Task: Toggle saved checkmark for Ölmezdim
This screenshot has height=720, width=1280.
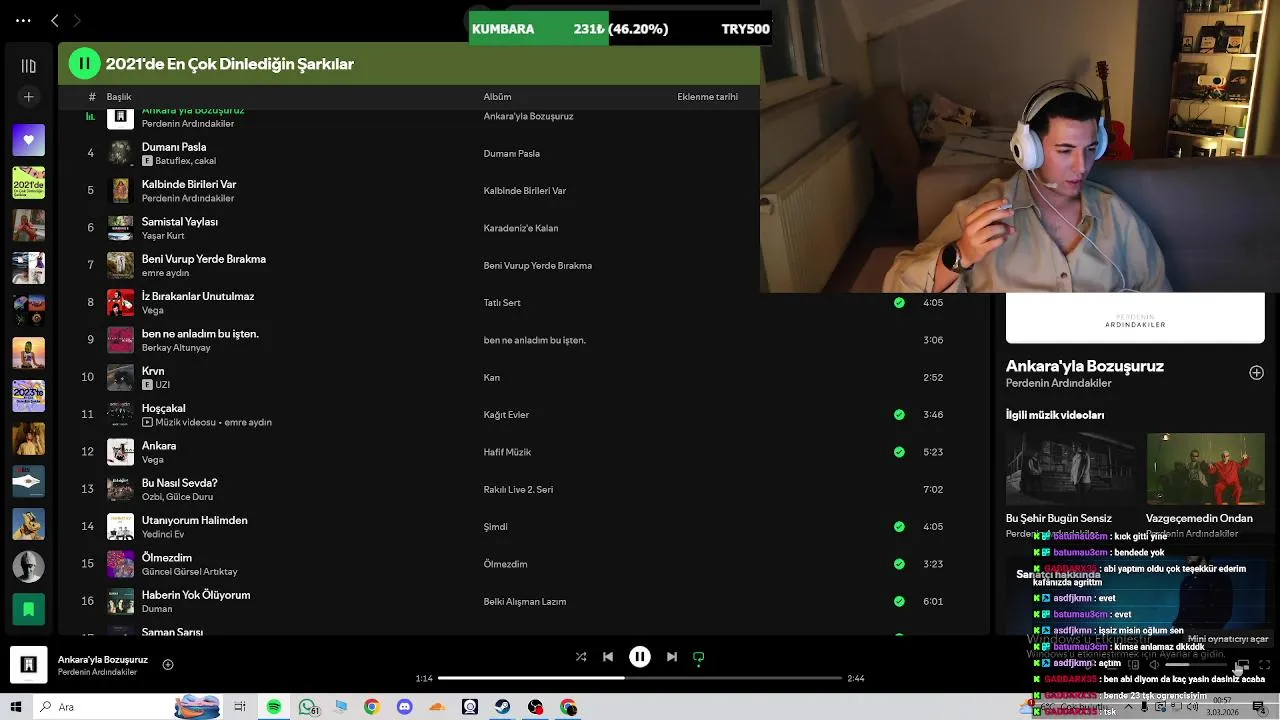Action: [899, 564]
